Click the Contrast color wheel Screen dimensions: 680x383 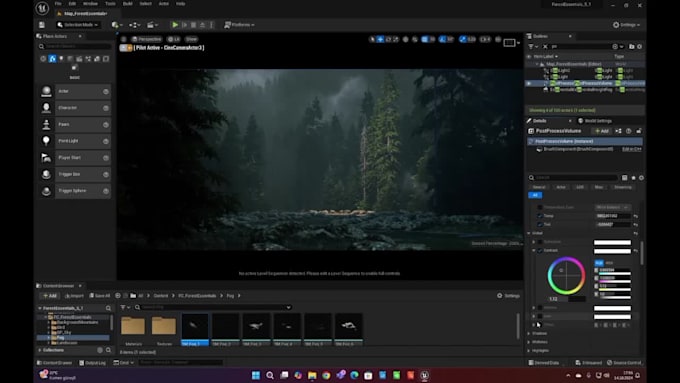(x=566, y=276)
